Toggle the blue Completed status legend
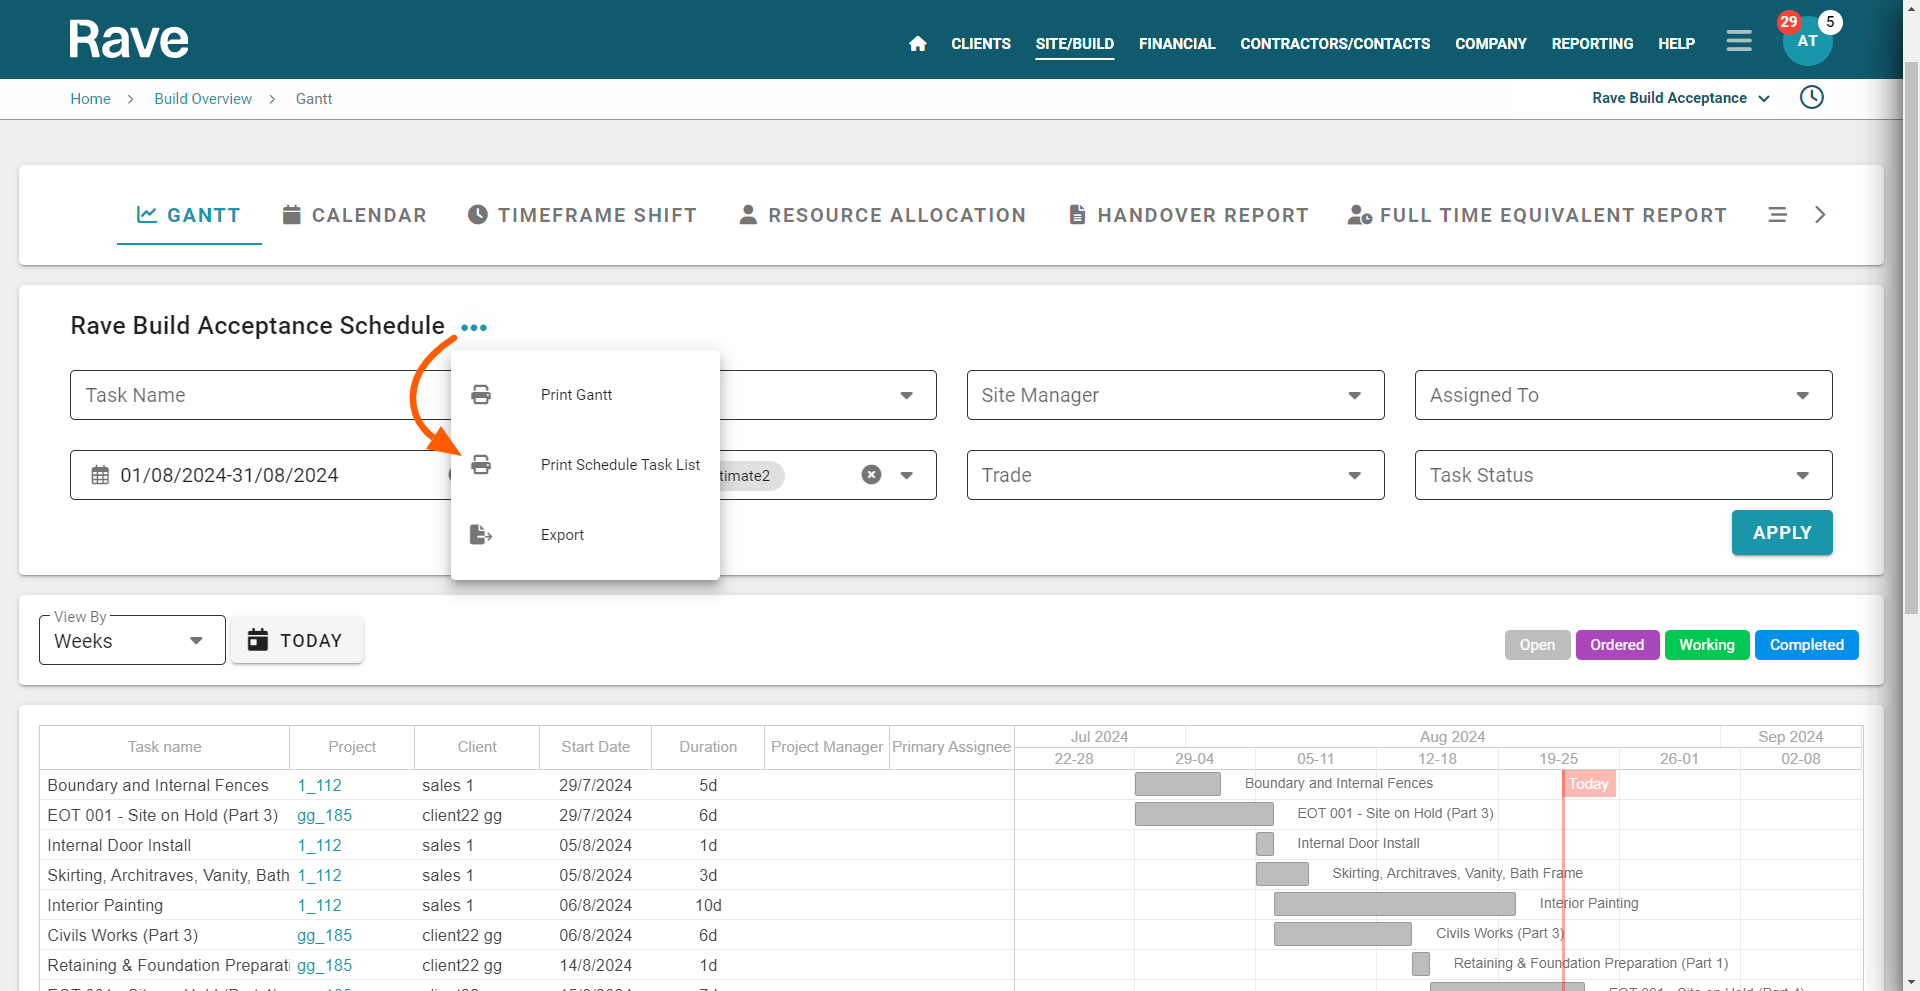Screen dimensions: 1920x991 click(x=1806, y=645)
